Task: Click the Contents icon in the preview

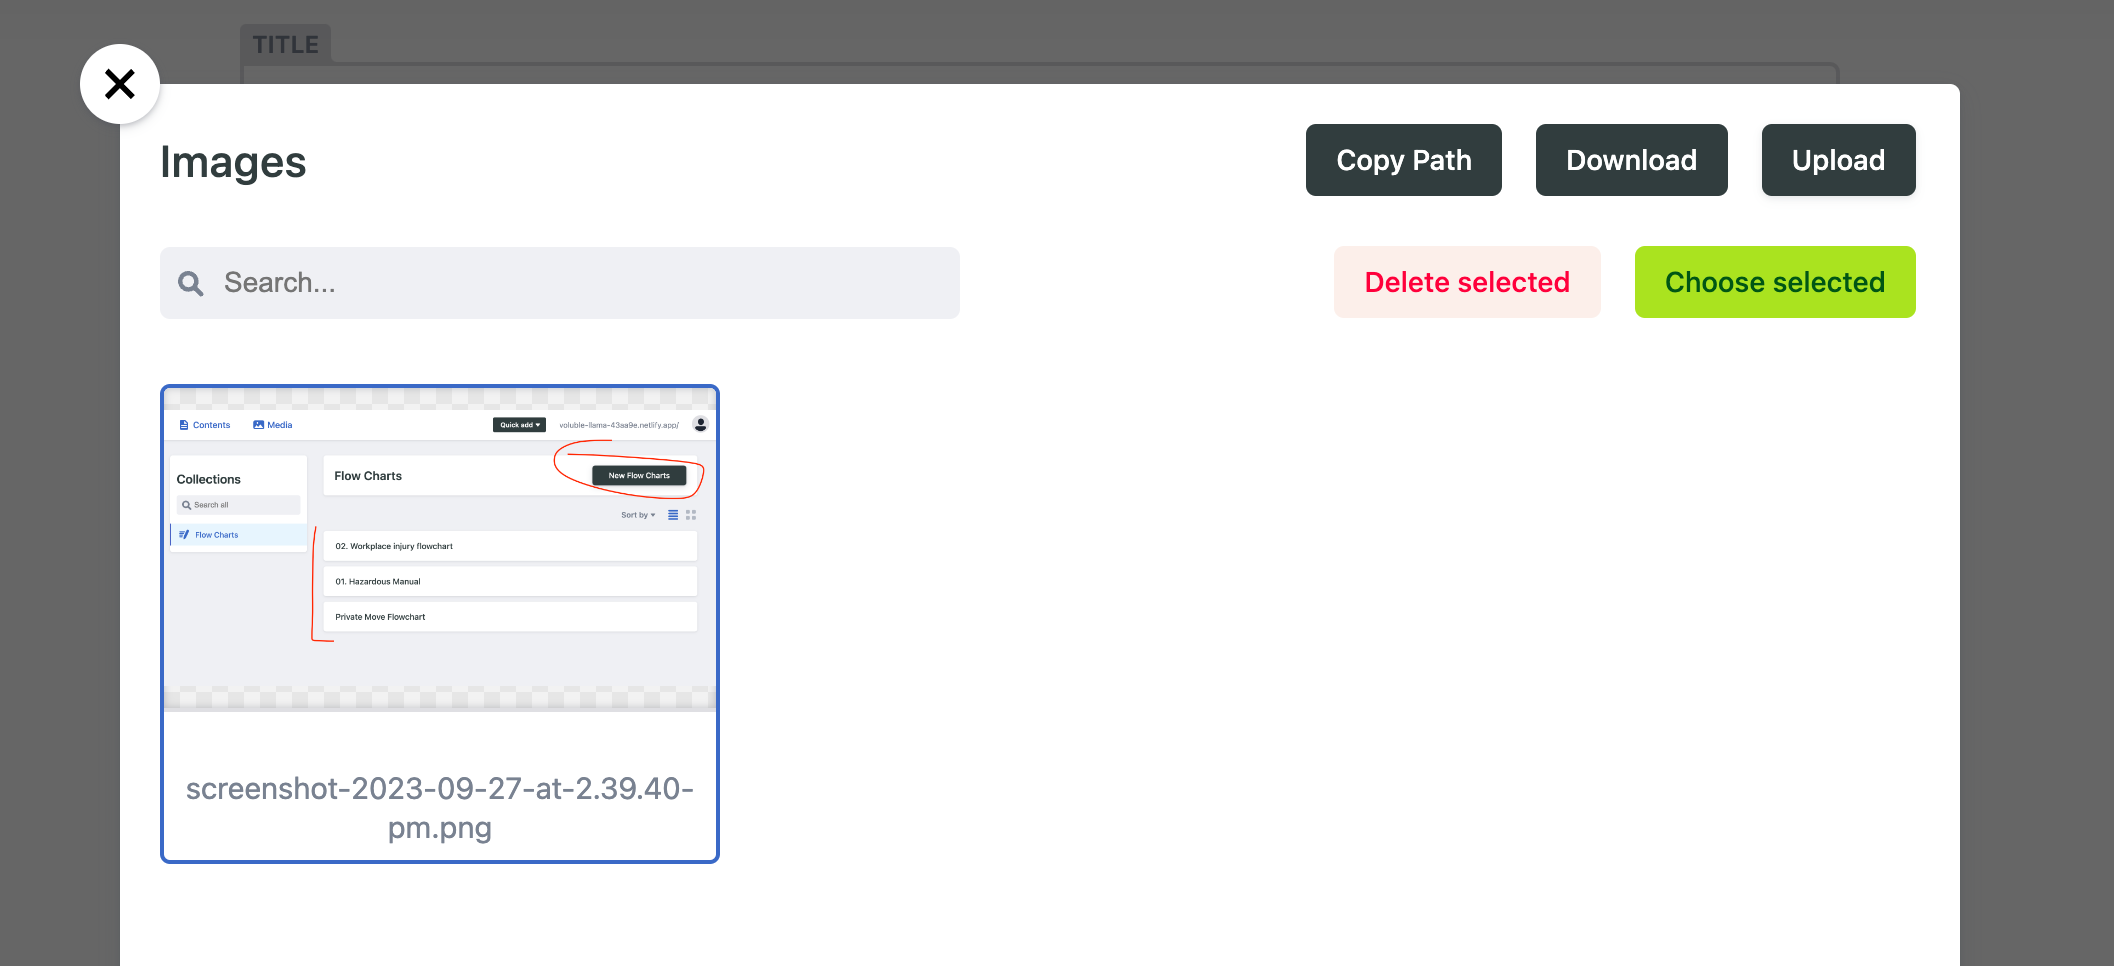Action: tap(184, 425)
